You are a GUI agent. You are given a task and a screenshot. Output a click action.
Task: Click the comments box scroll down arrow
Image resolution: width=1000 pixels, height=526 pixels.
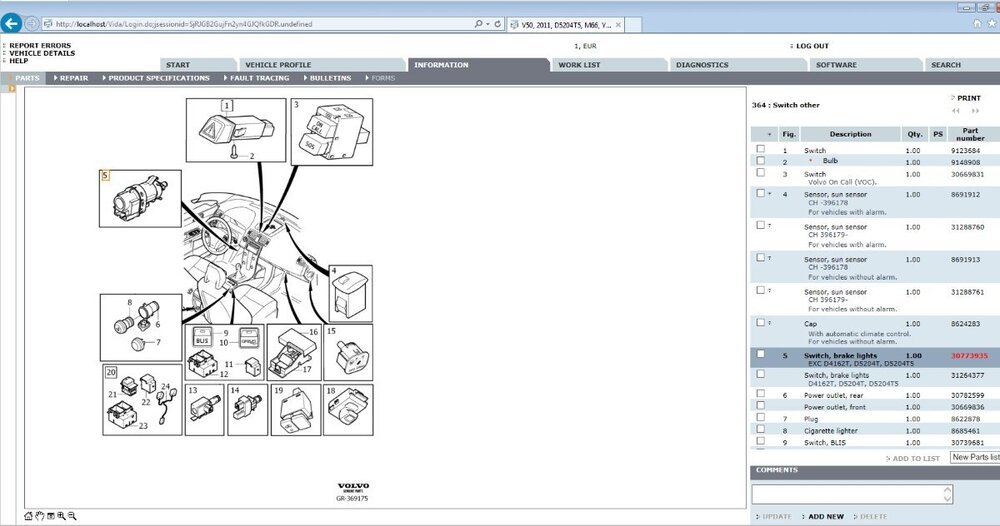(x=947, y=498)
